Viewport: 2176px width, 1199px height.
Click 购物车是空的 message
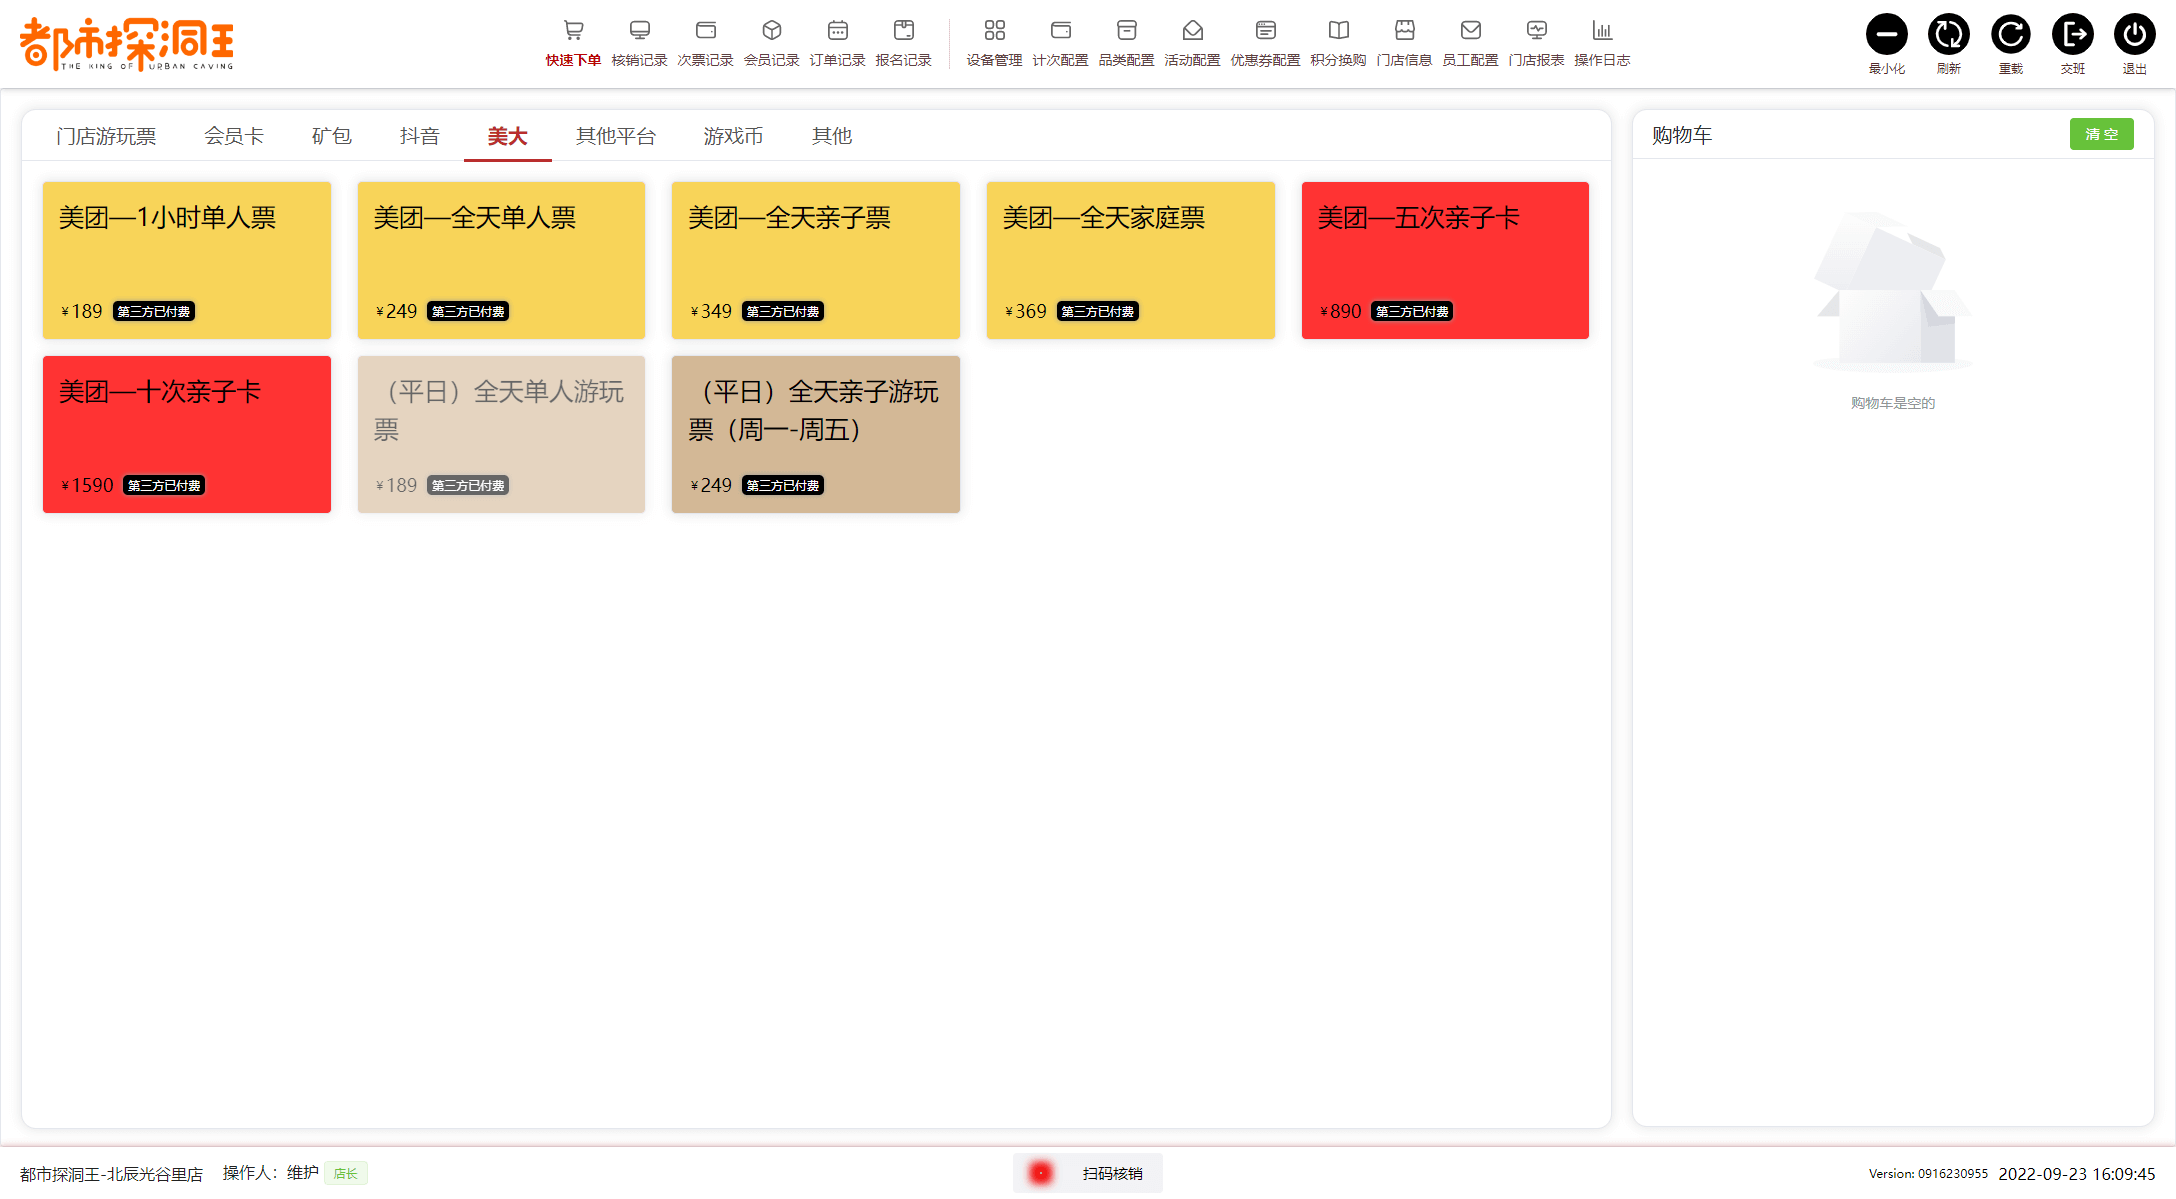coord(1893,403)
